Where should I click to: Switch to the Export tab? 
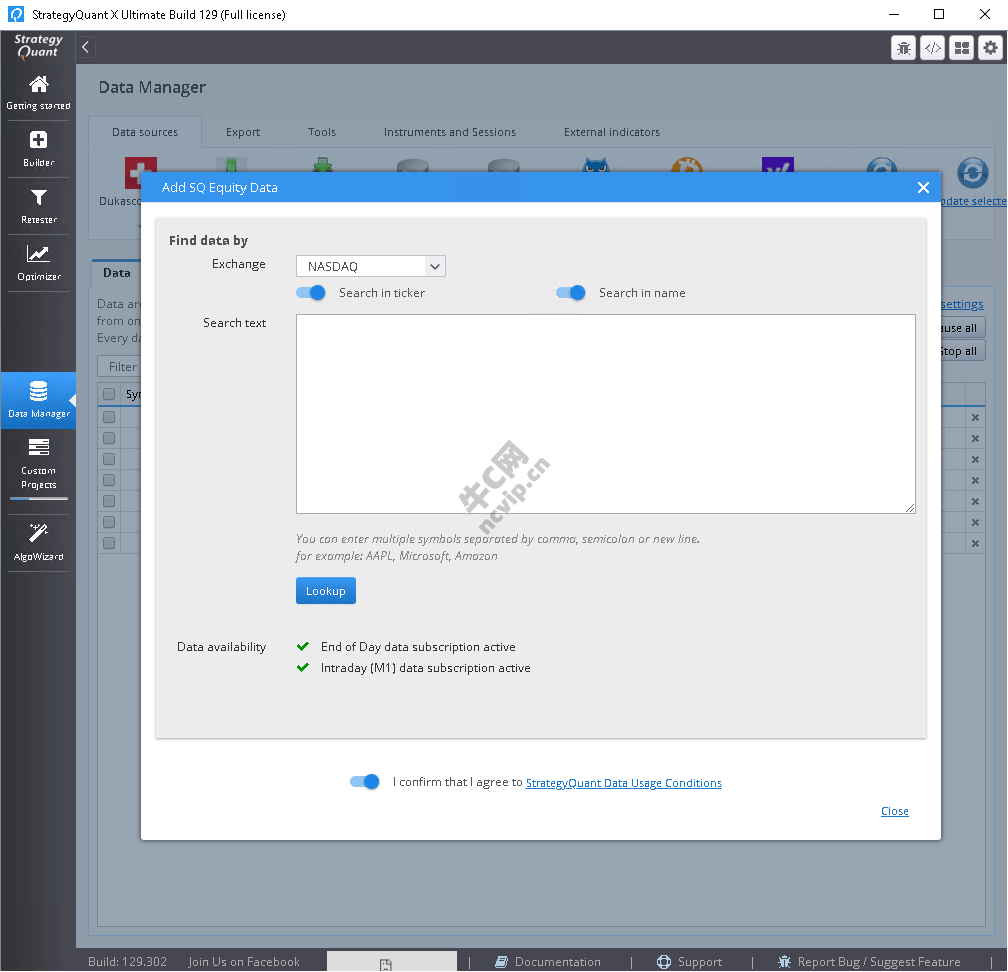click(x=243, y=132)
